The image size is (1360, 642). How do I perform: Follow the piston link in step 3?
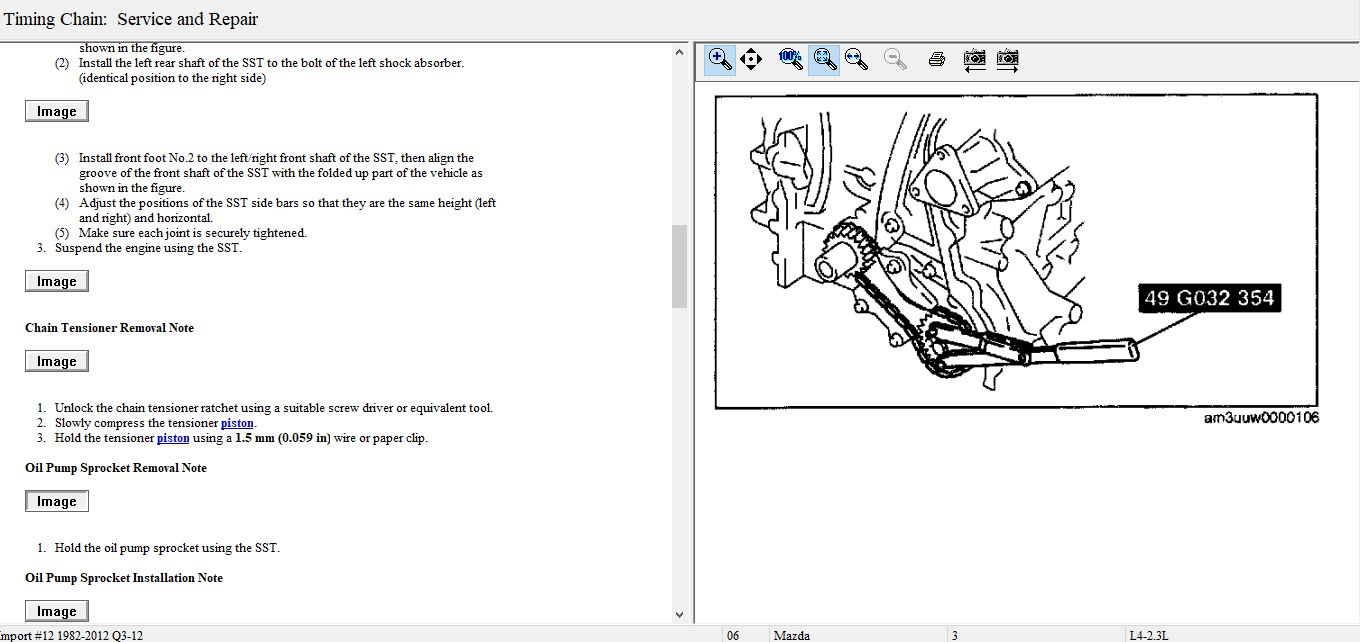point(173,438)
